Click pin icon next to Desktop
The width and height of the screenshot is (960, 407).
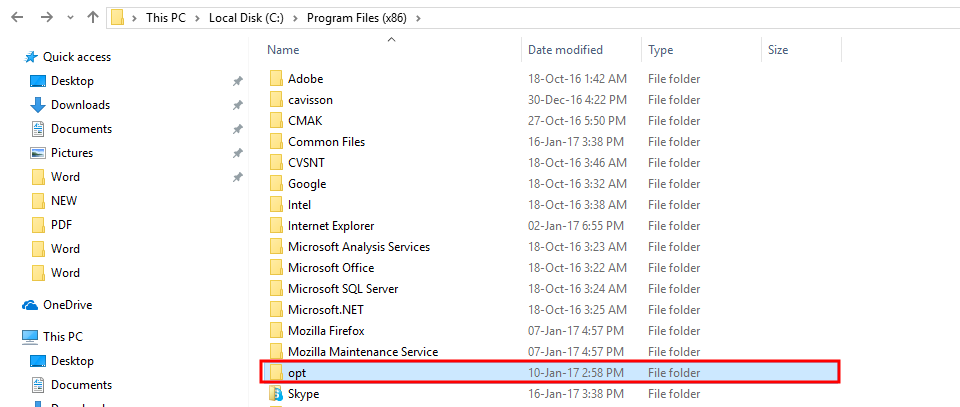238,81
